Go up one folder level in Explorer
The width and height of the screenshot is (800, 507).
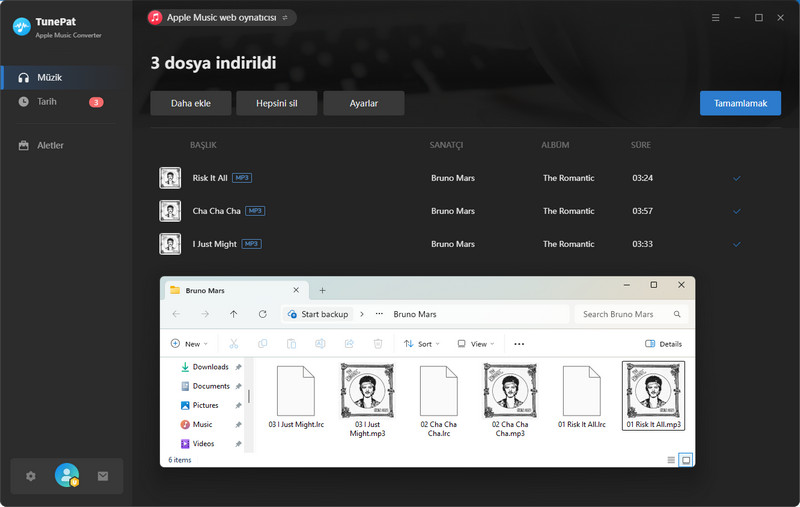(x=234, y=314)
